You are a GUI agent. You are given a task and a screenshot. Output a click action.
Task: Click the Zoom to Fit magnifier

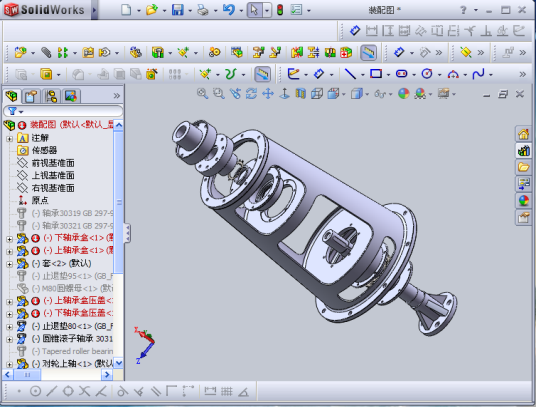(202, 93)
